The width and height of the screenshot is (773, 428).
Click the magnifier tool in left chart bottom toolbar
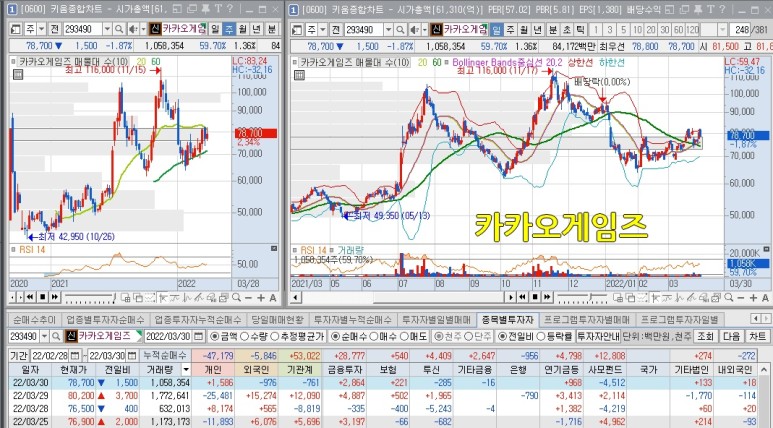click(237, 297)
